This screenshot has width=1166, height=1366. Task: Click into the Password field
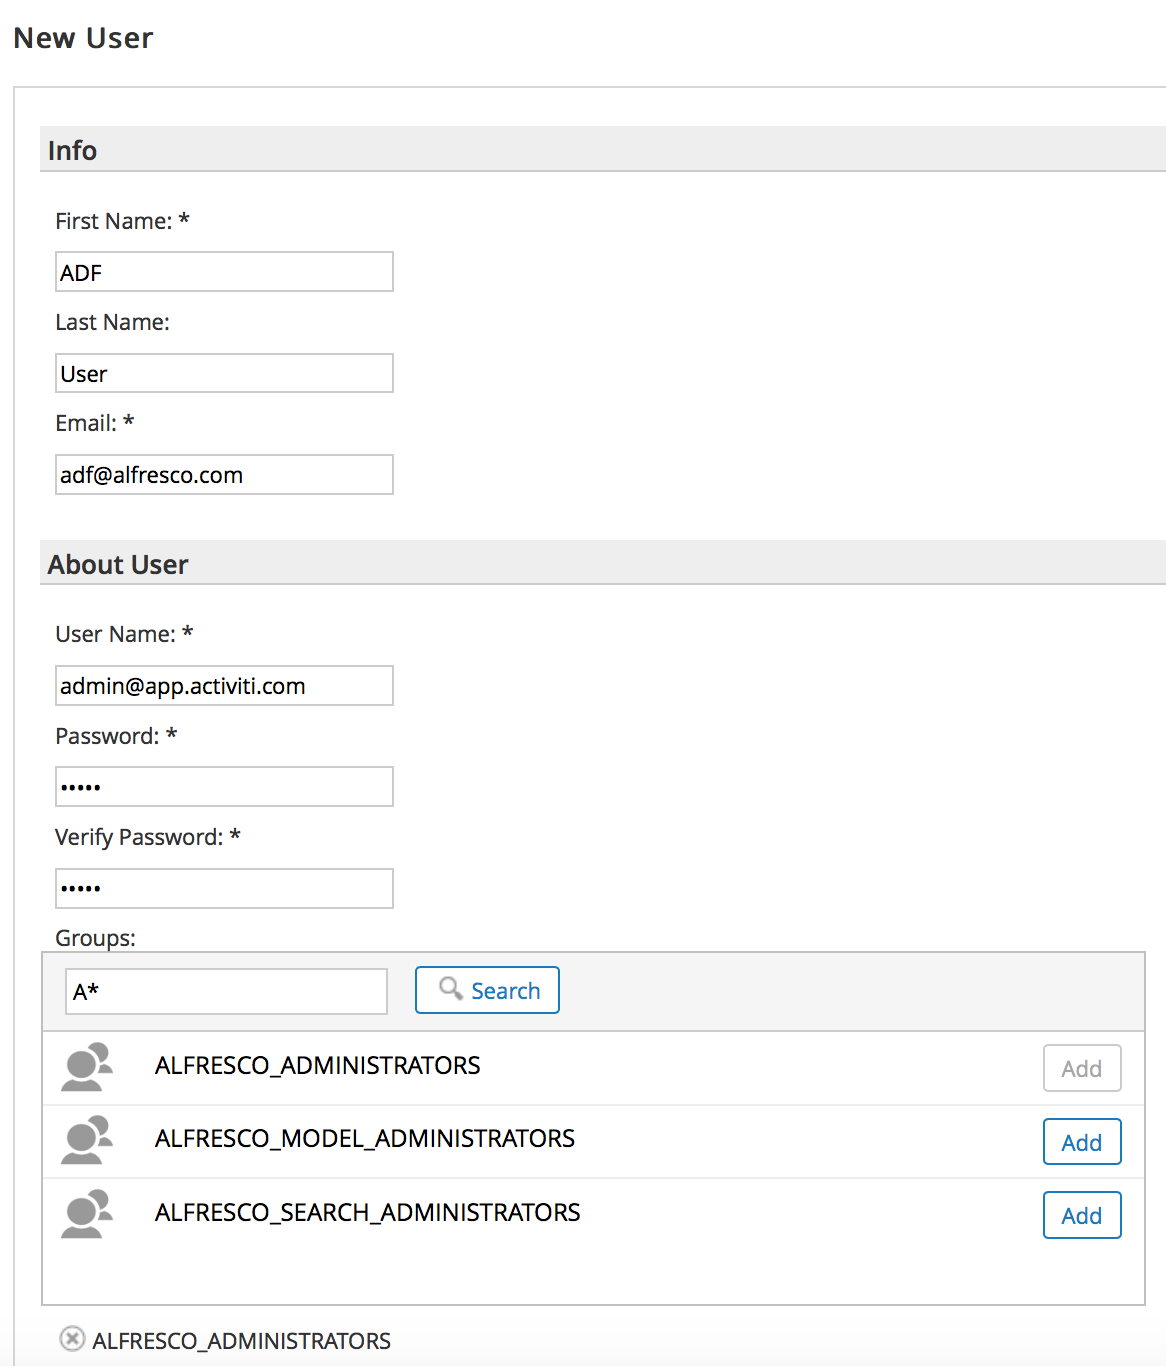pos(224,787)
